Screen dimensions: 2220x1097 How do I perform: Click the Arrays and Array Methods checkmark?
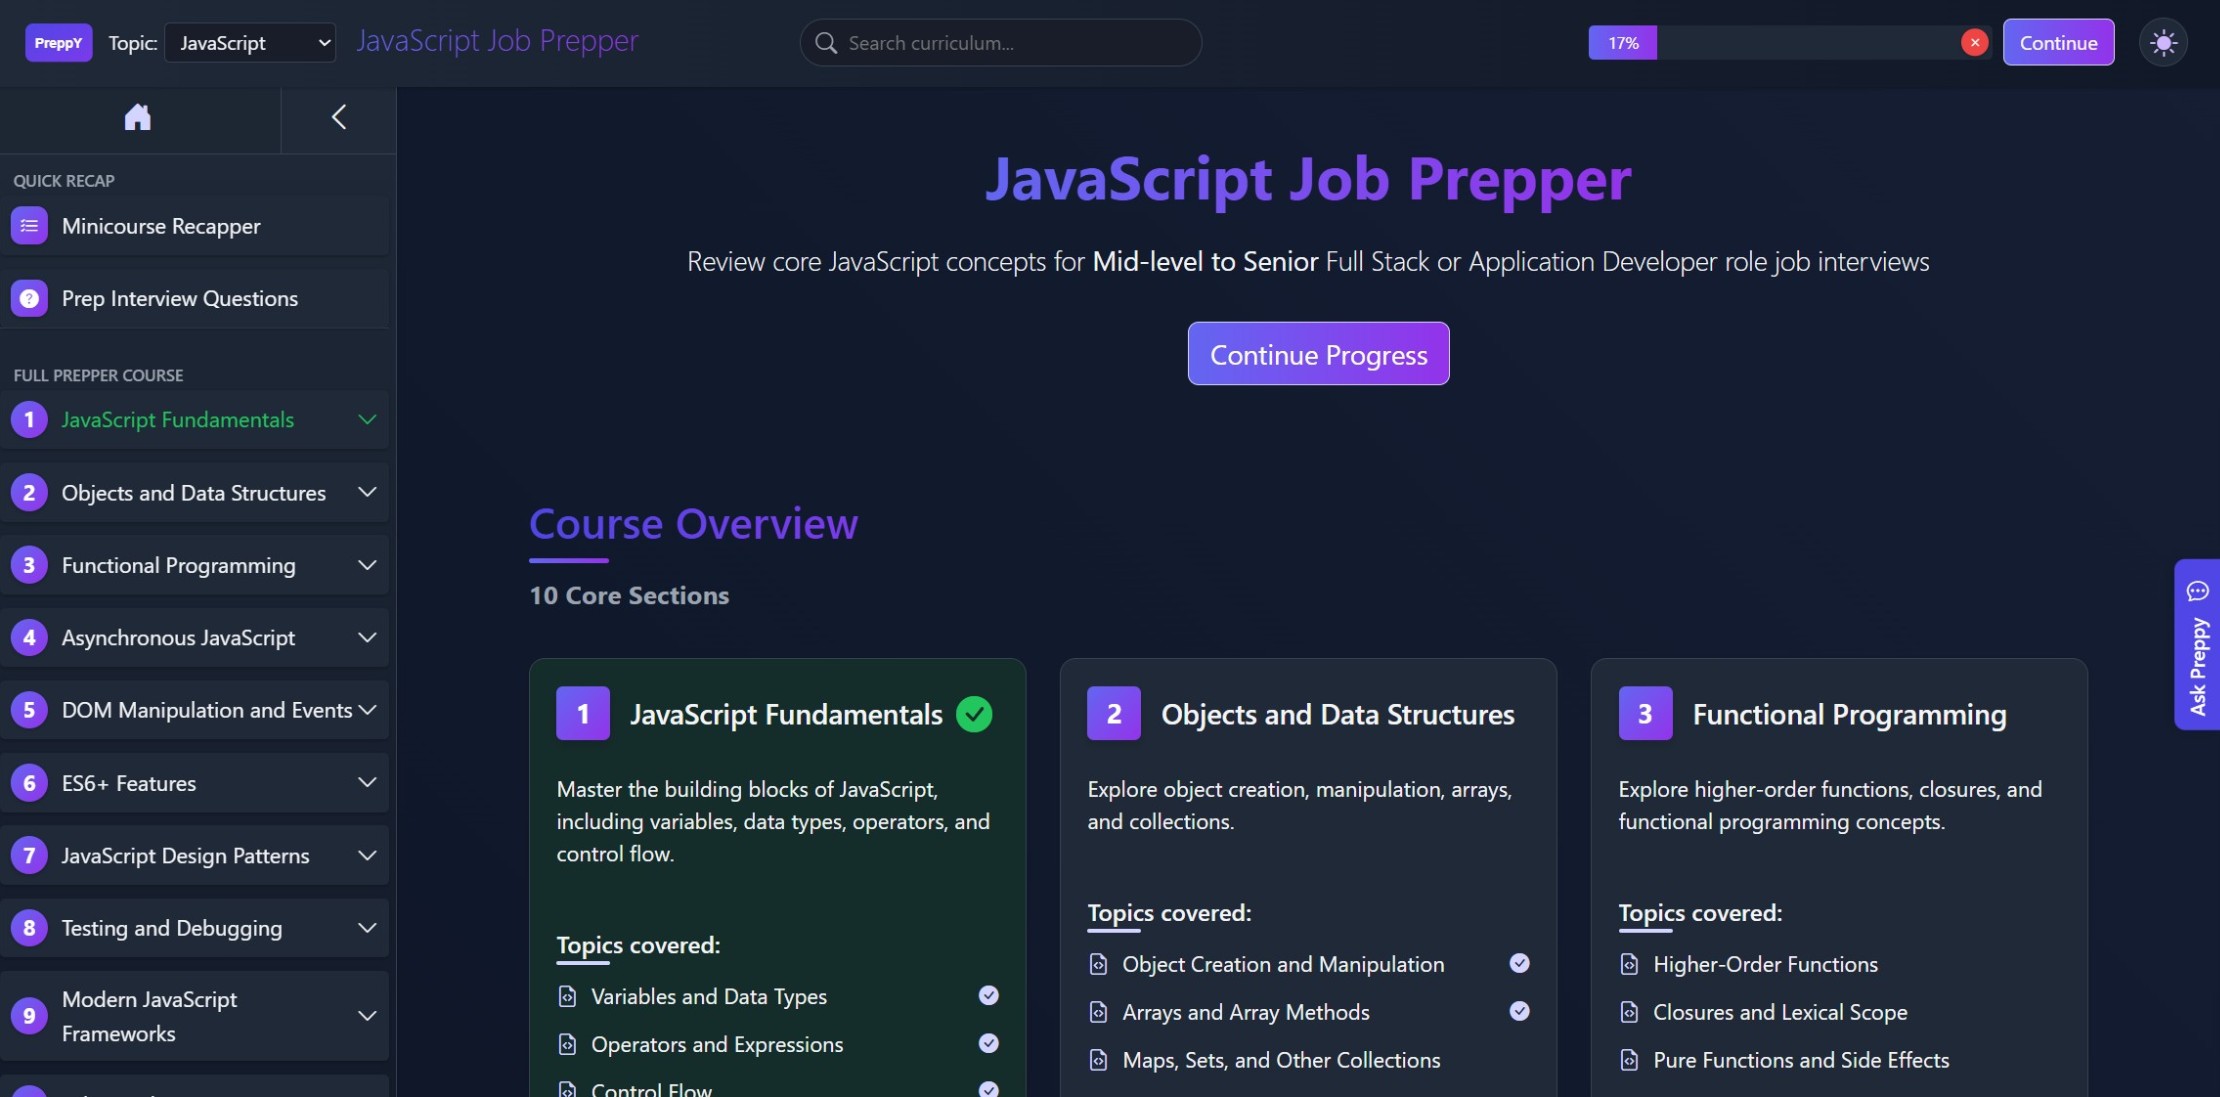tap(1519, 1011)
